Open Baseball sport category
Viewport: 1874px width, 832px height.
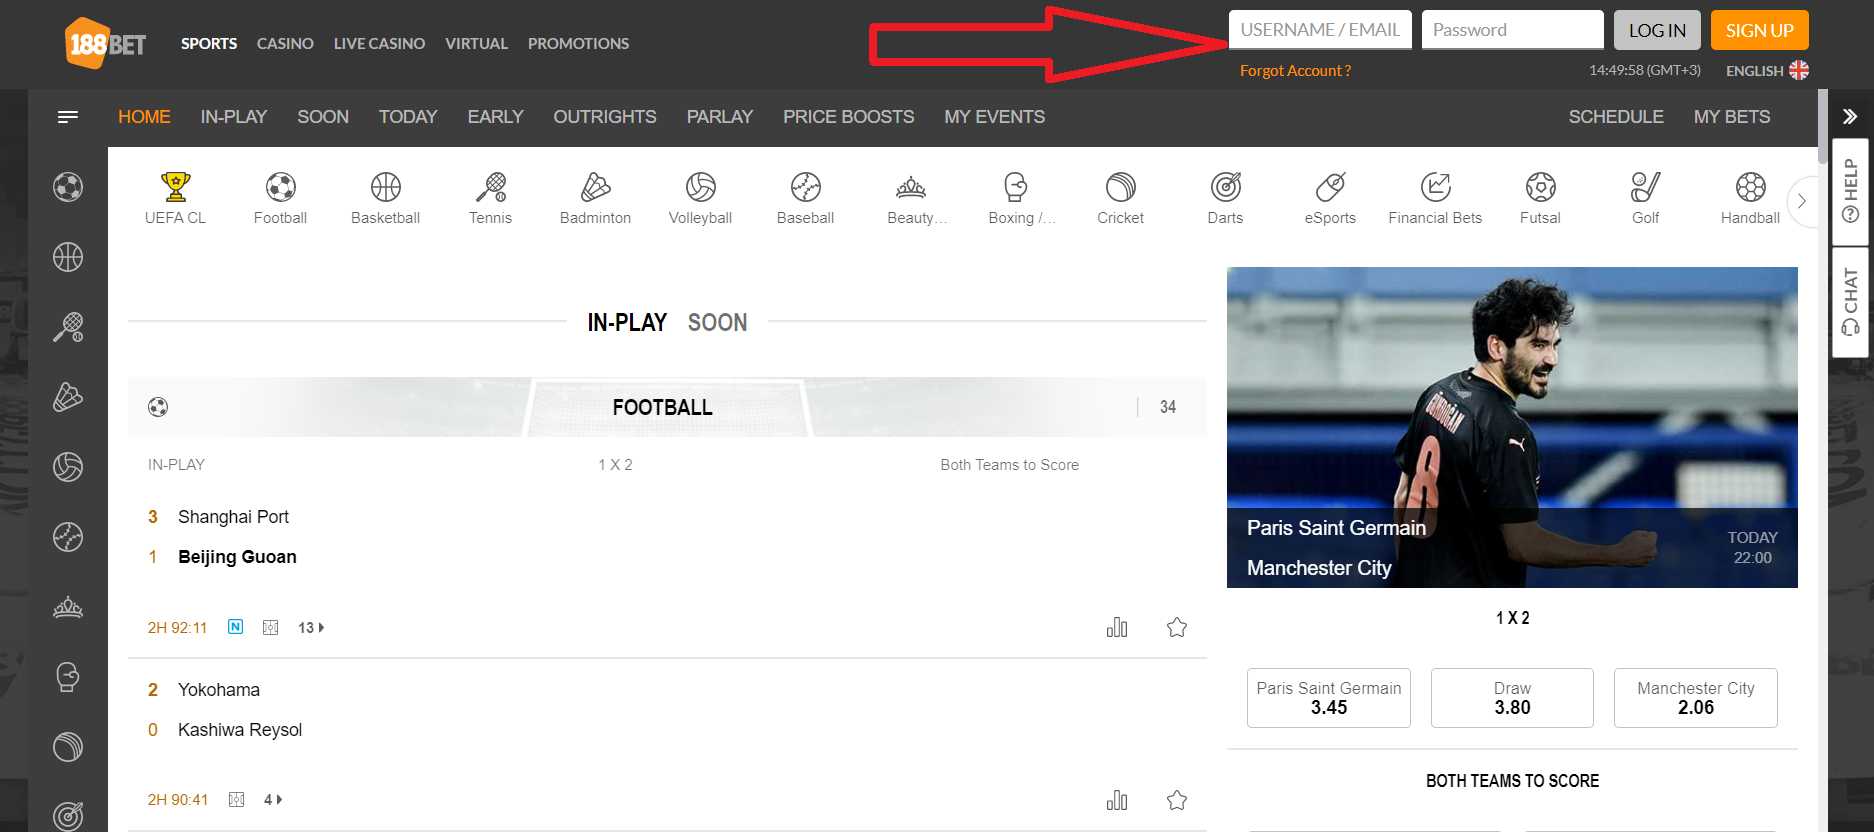pos(805,198)
